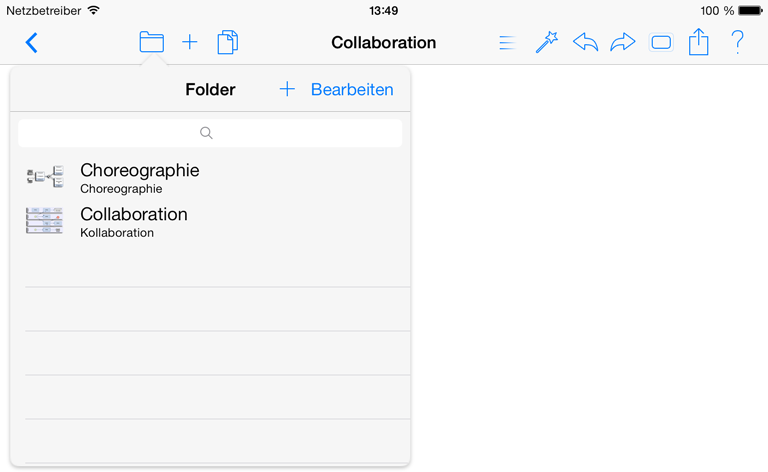The image size is (768, 472).
Task: Focus the folder search field
Action: coord(210,133)
